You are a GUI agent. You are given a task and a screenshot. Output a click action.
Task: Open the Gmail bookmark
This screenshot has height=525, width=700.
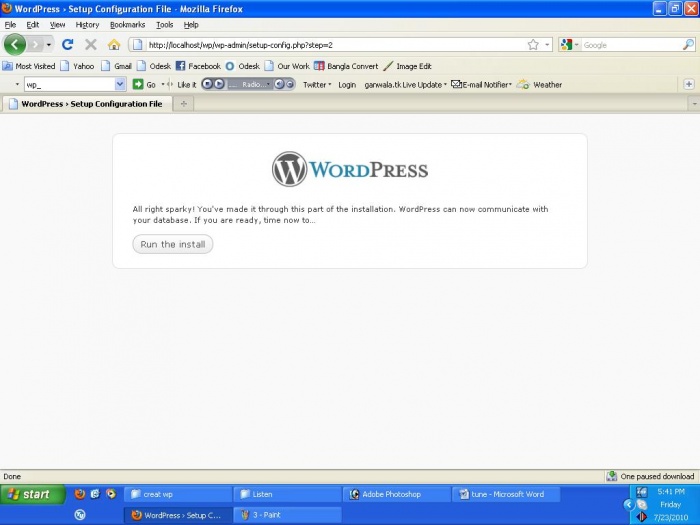[116, 66]
